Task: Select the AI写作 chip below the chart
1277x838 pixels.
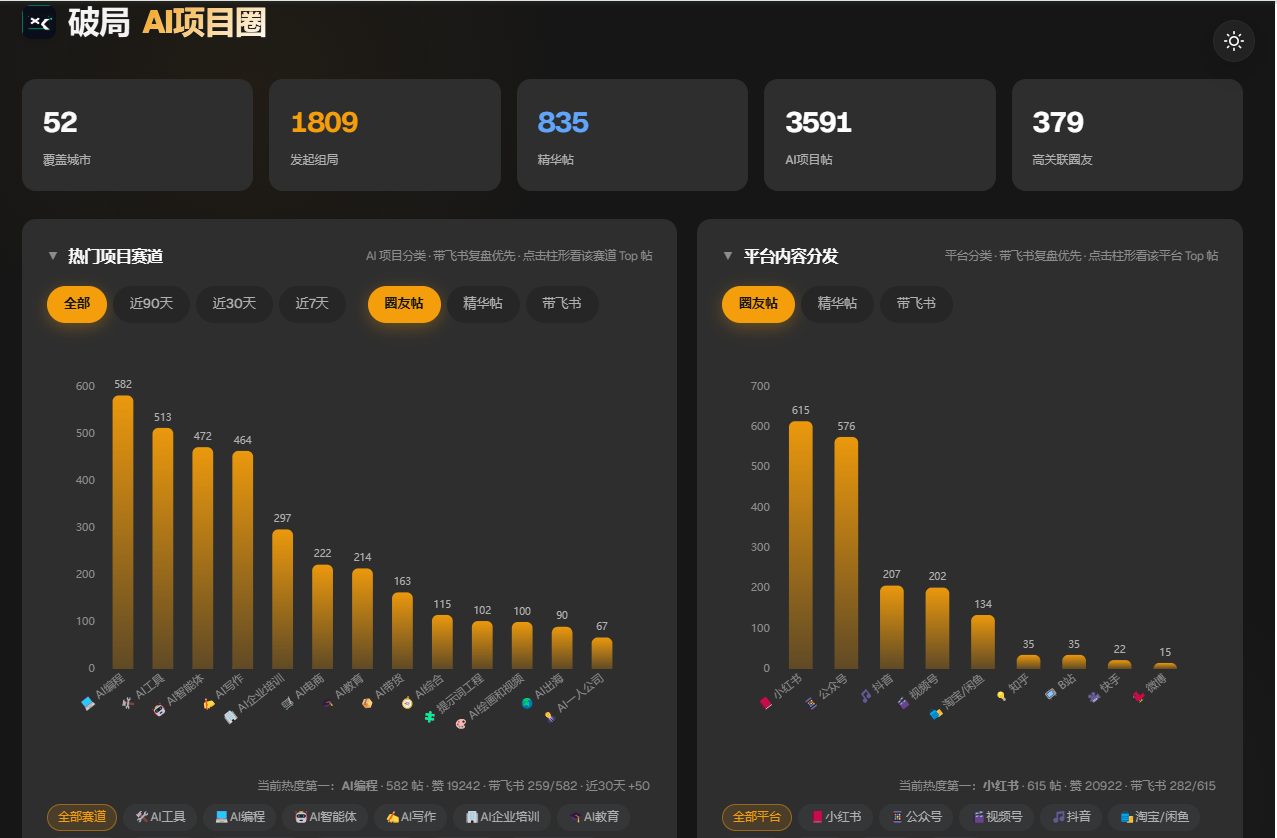Action: coord(411,817)
